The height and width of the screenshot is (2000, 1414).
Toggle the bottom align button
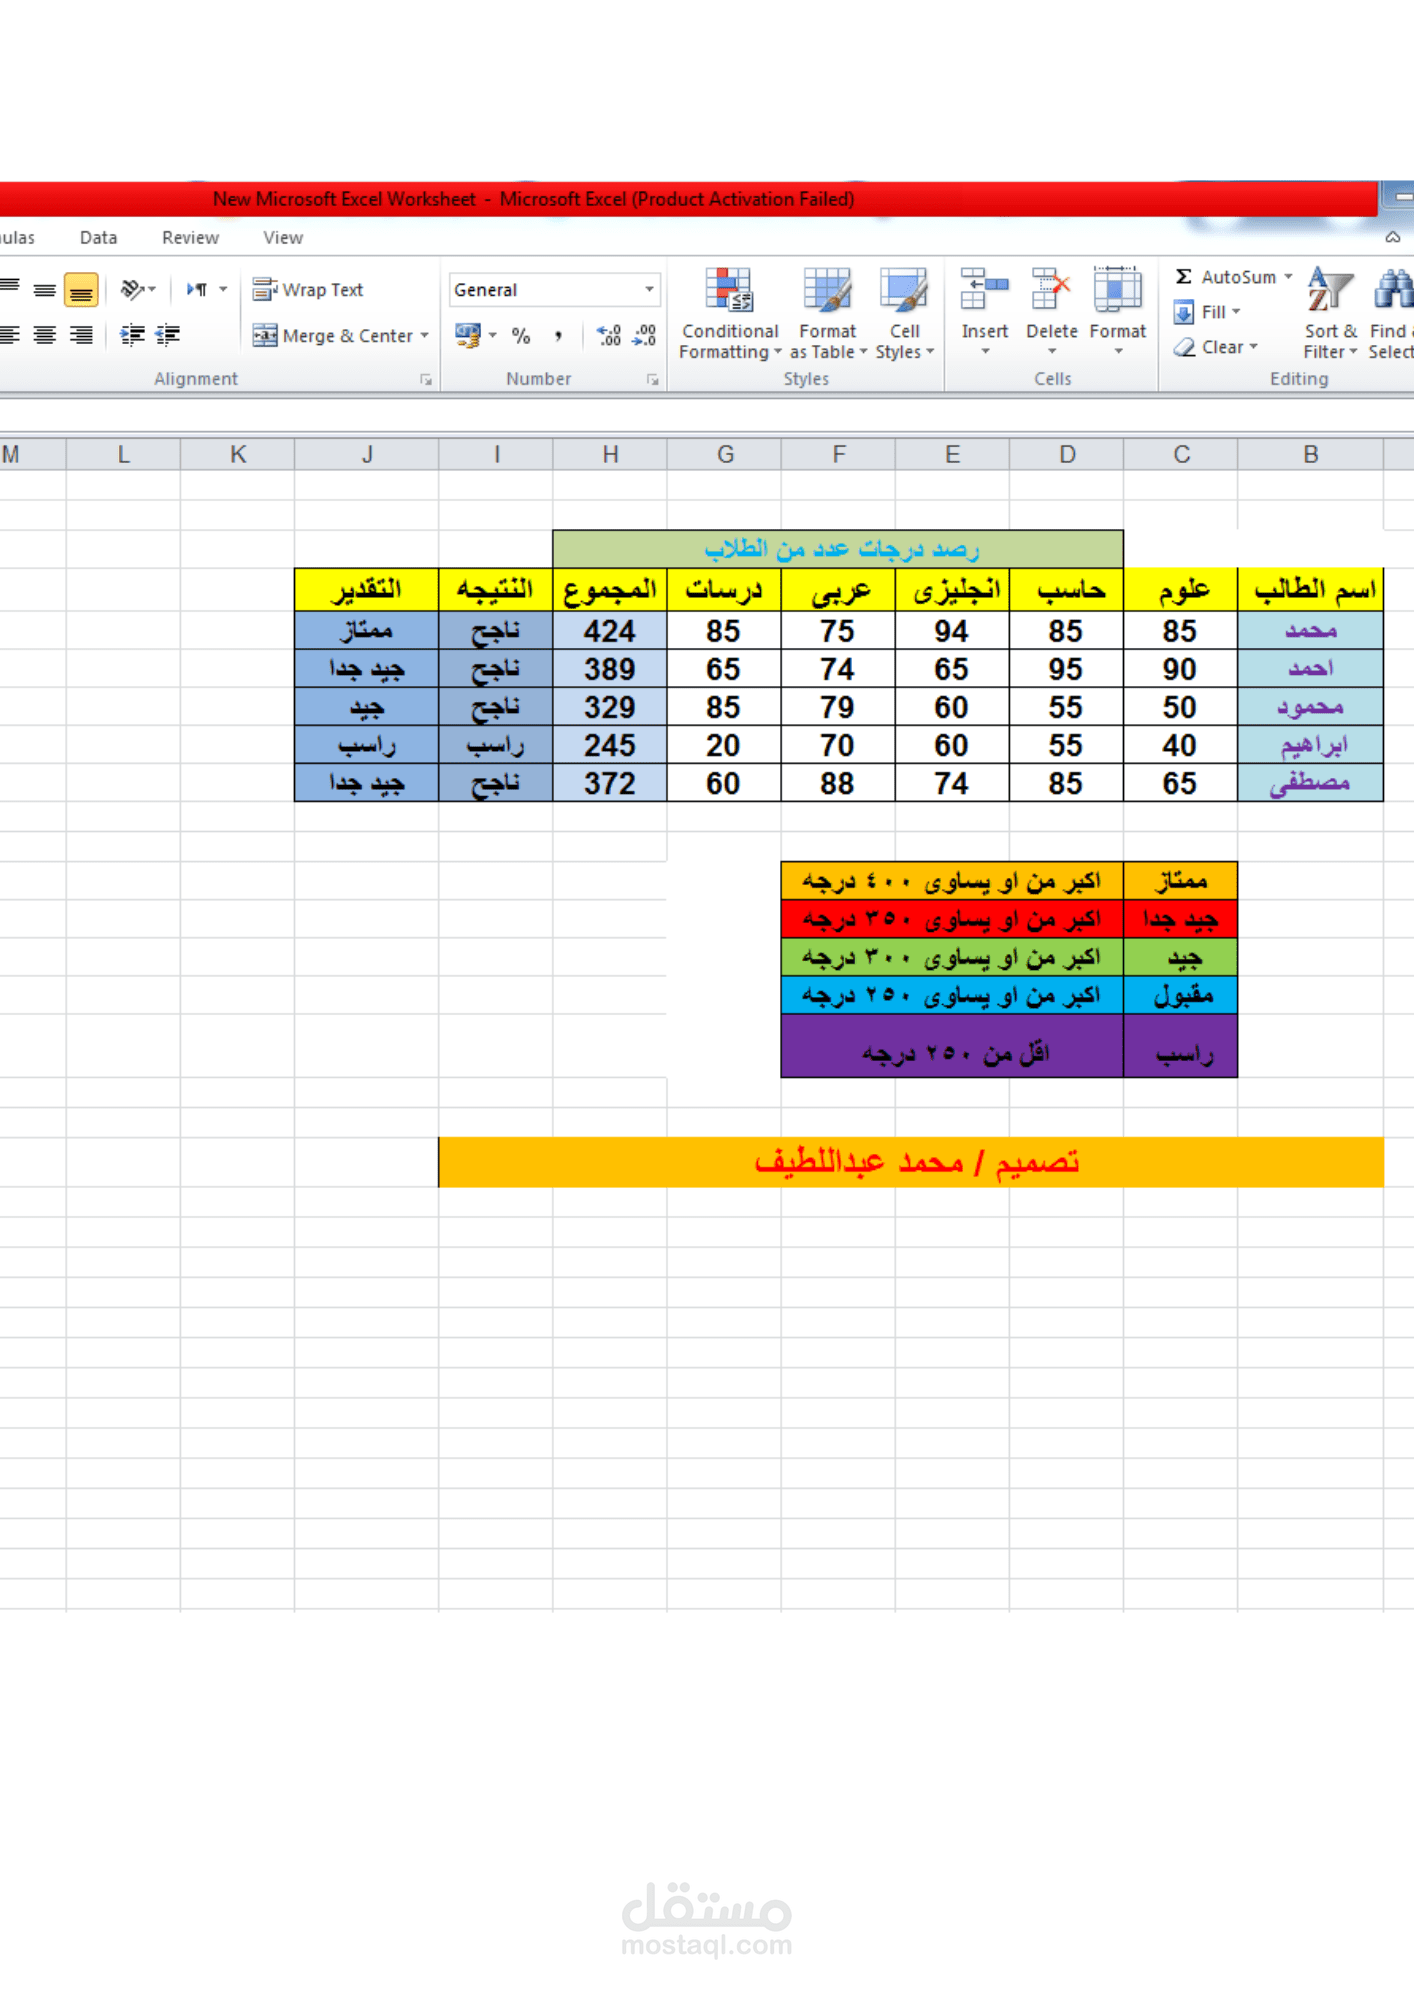click(81, 290)
